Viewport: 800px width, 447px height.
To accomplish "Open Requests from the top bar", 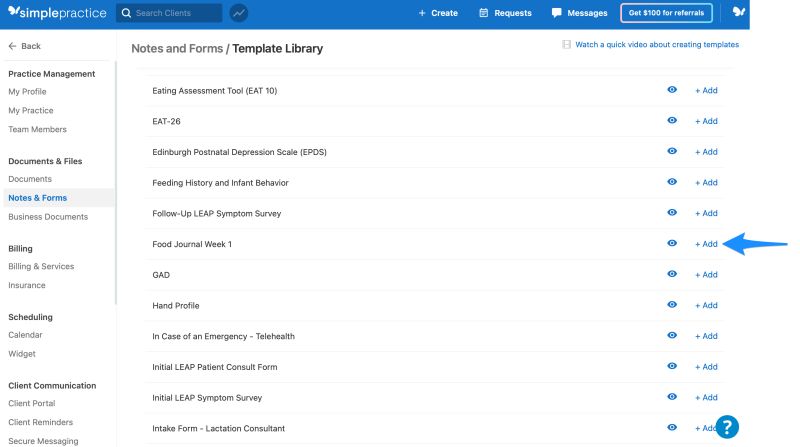I will (505, 13).
